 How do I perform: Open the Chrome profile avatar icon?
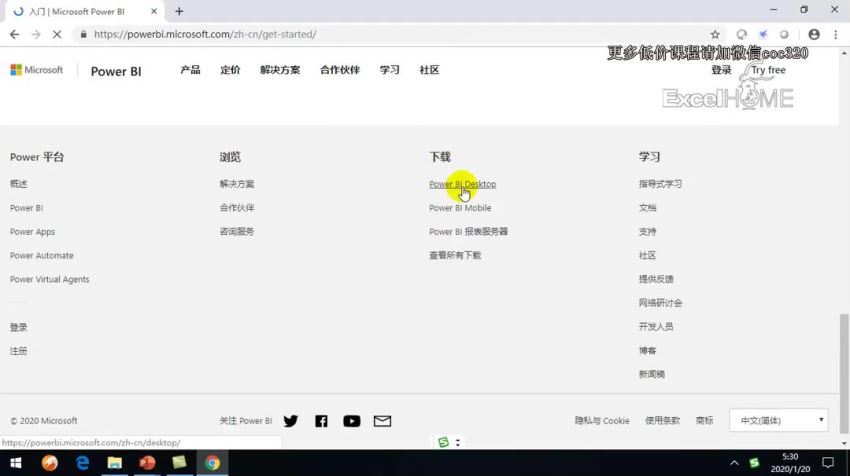pyautogui.click(x=814, y=34)
